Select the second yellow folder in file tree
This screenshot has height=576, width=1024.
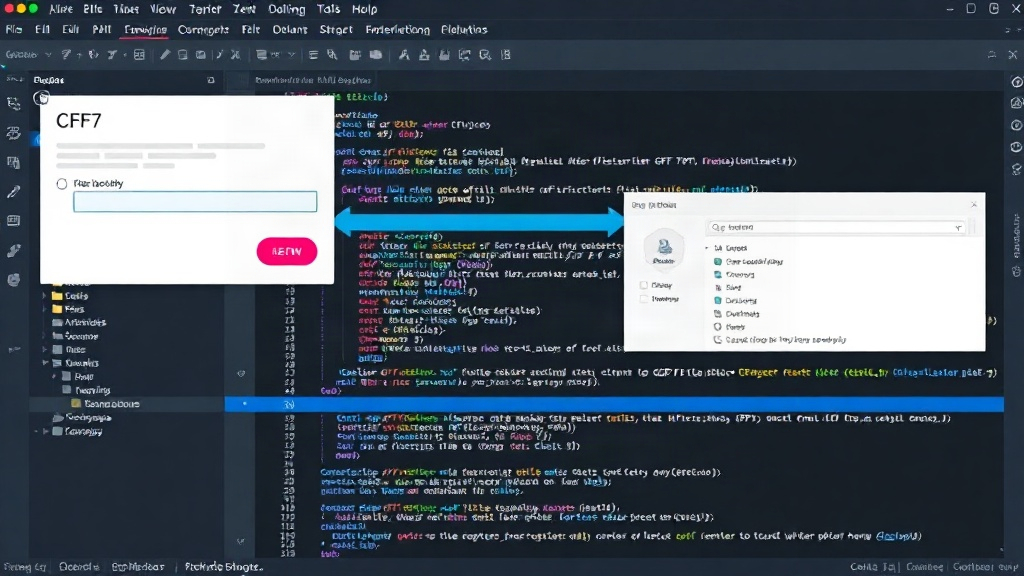pyautogui.click(x=68, y=309)
